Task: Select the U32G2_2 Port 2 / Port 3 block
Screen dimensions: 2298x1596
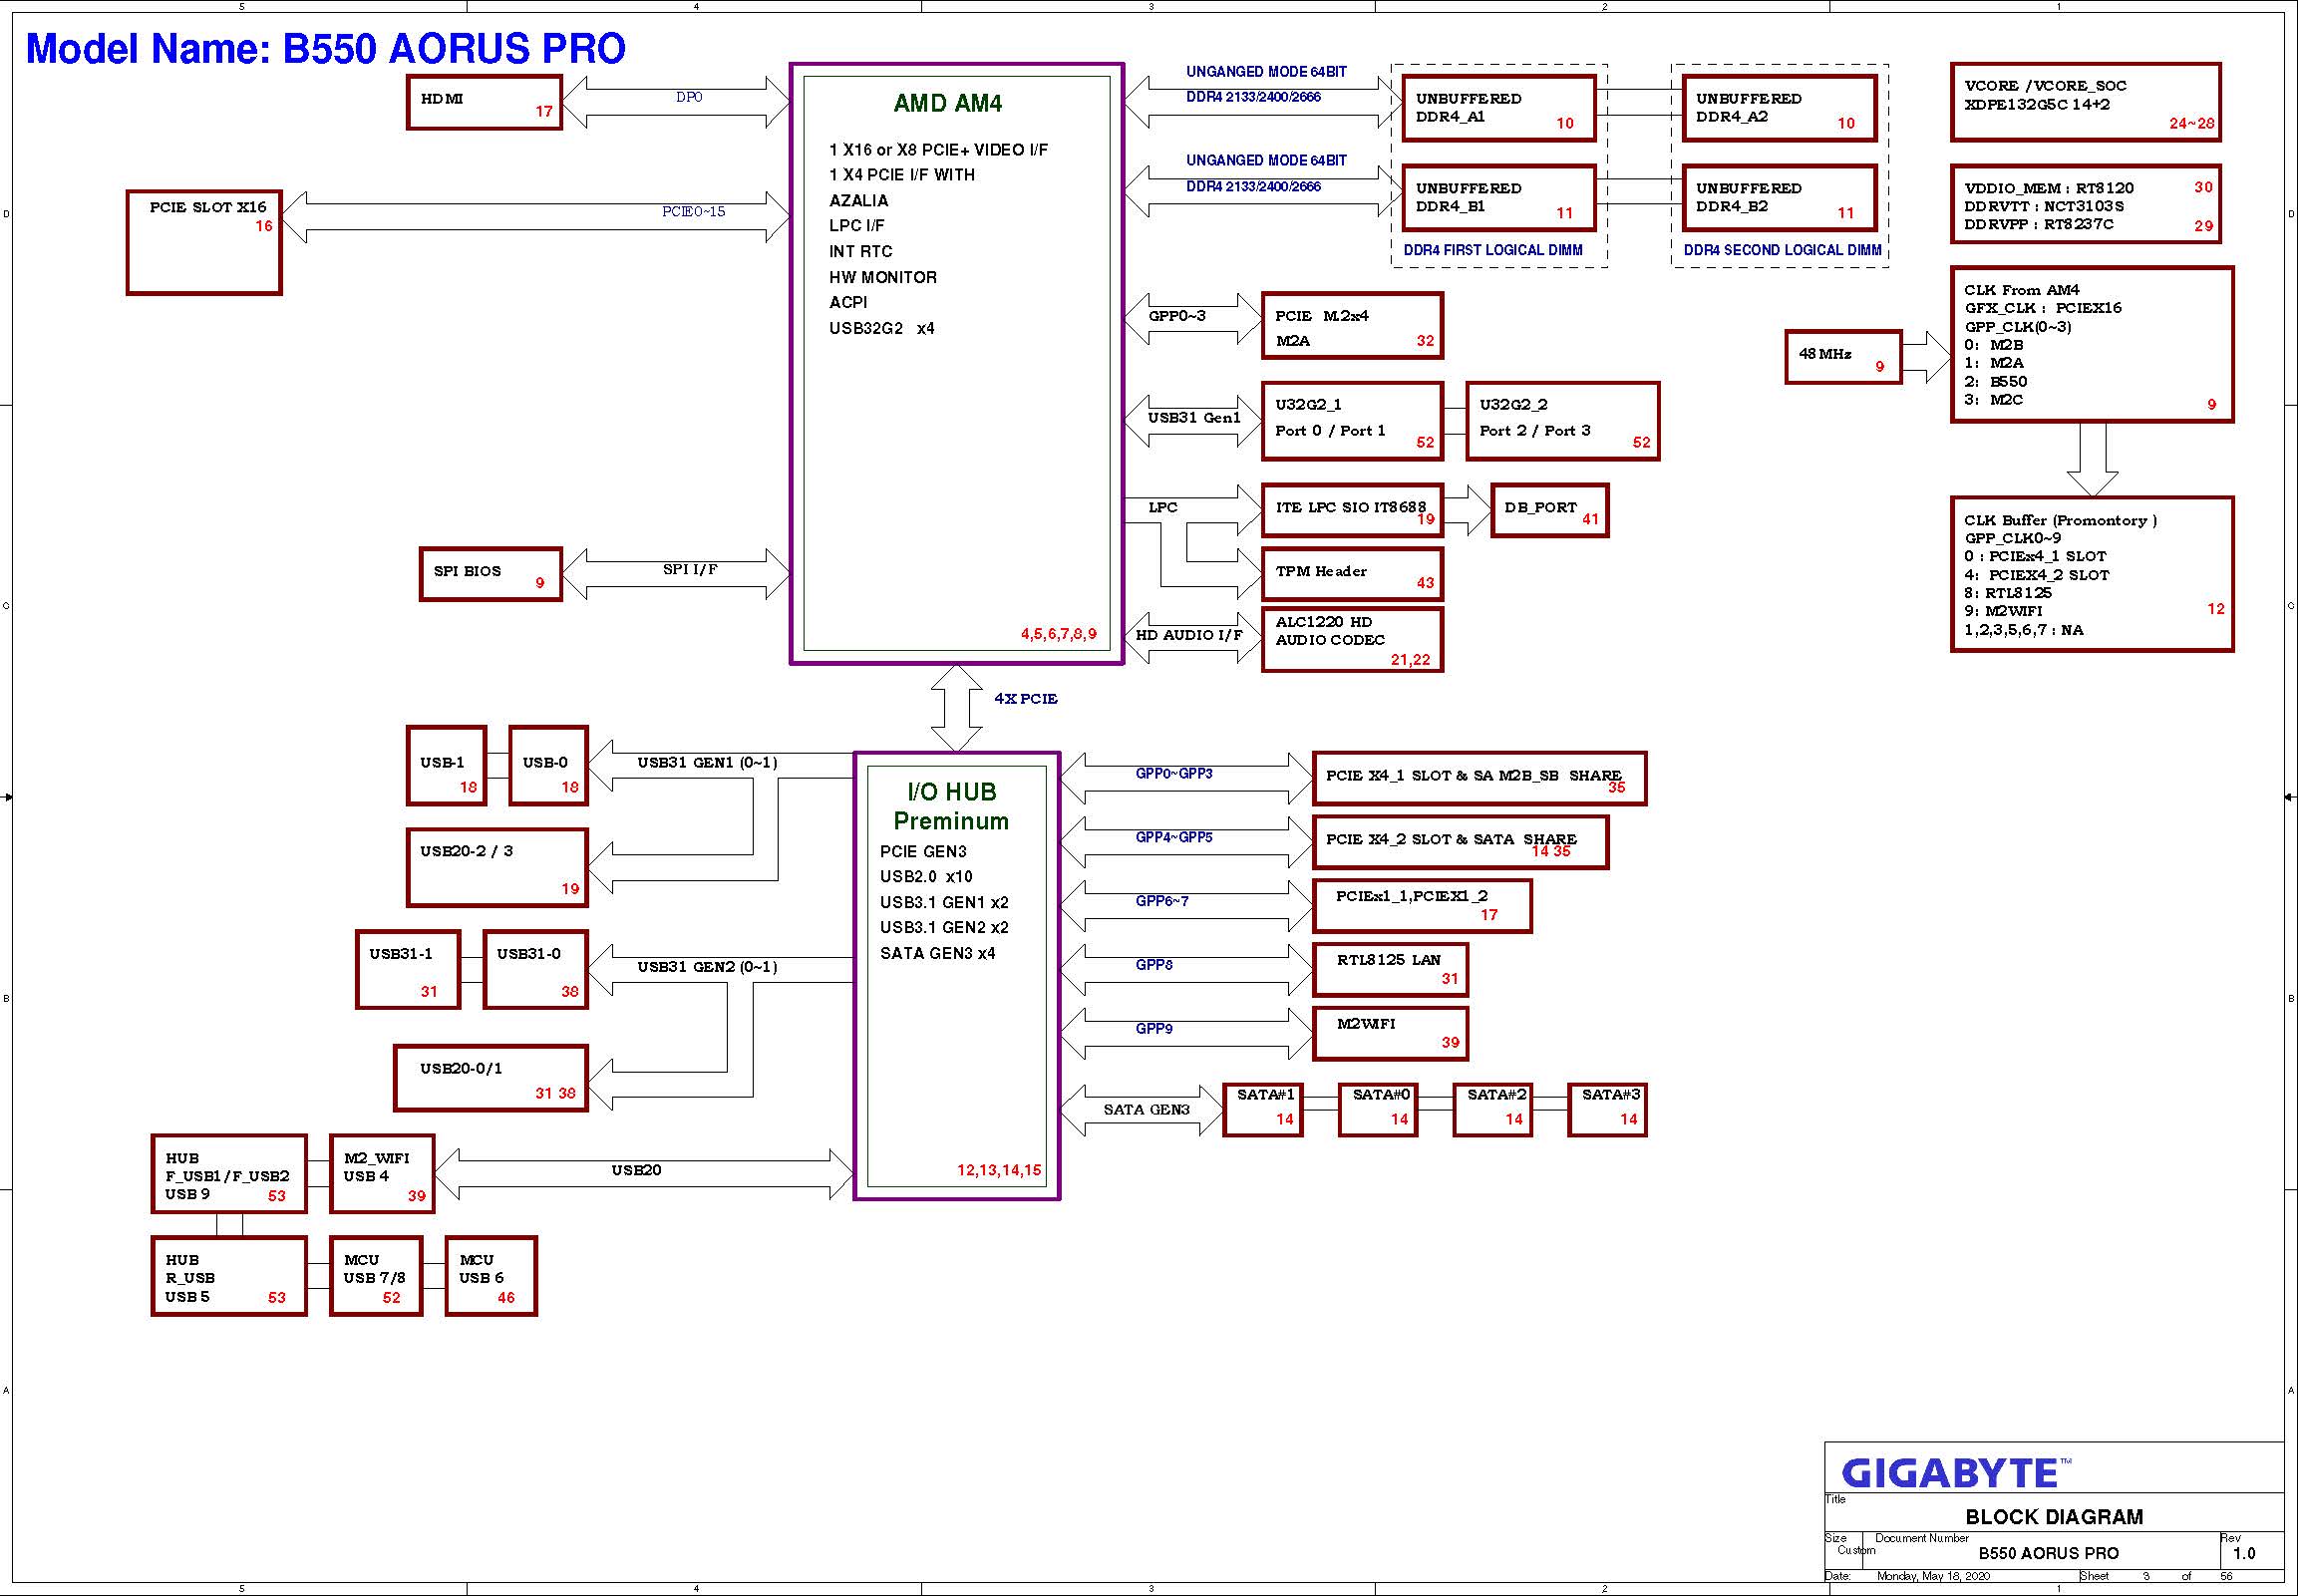Action: 1562,421
